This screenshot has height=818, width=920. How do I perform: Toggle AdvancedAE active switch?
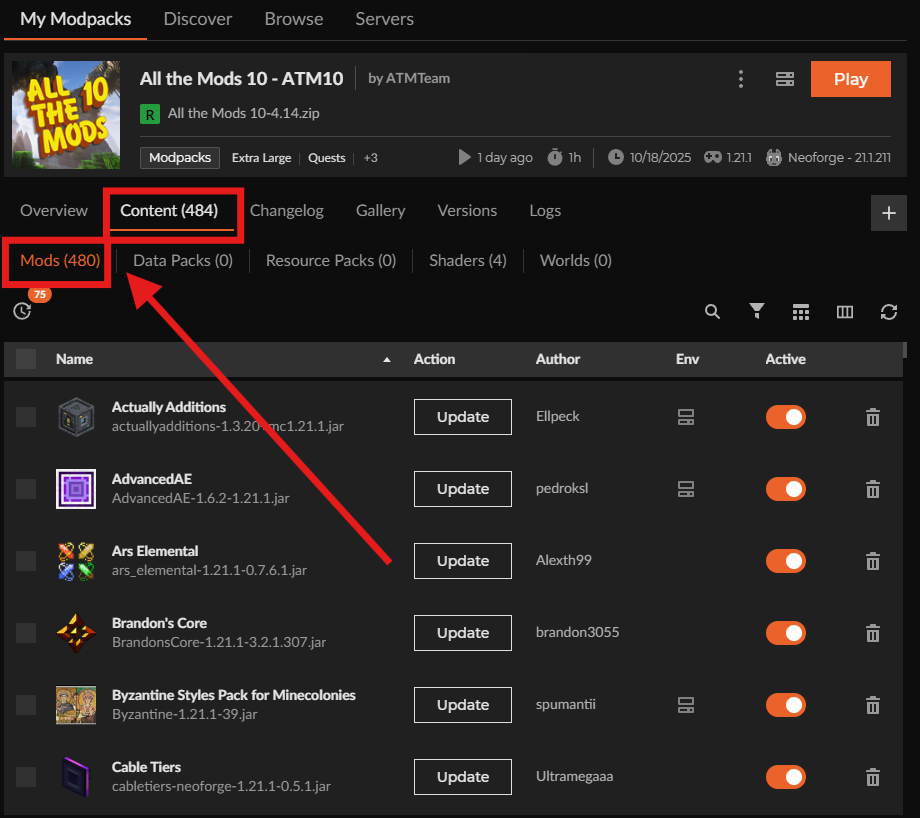[786, 489]
